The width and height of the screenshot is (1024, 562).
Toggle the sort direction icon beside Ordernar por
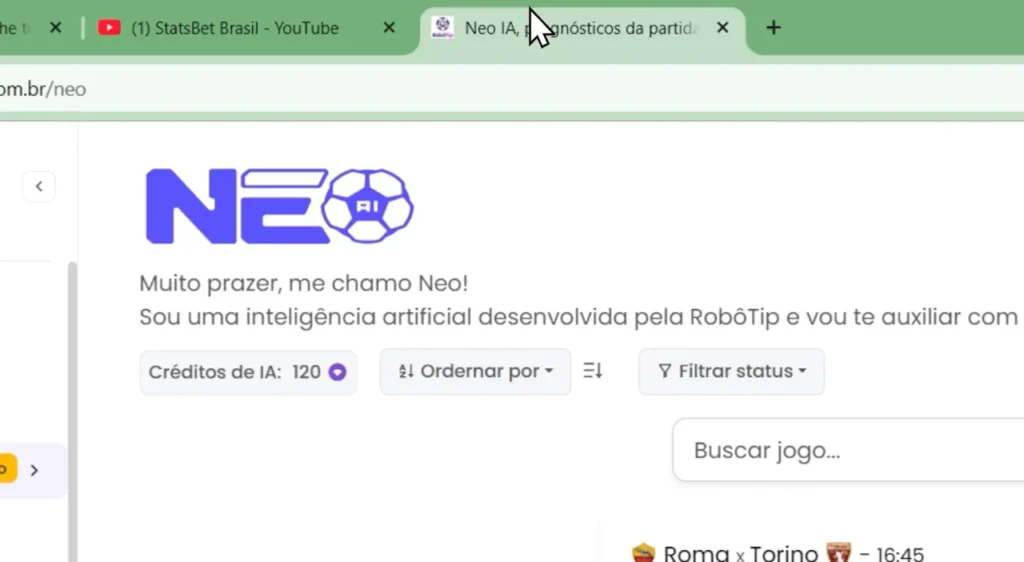coord(593,372)
